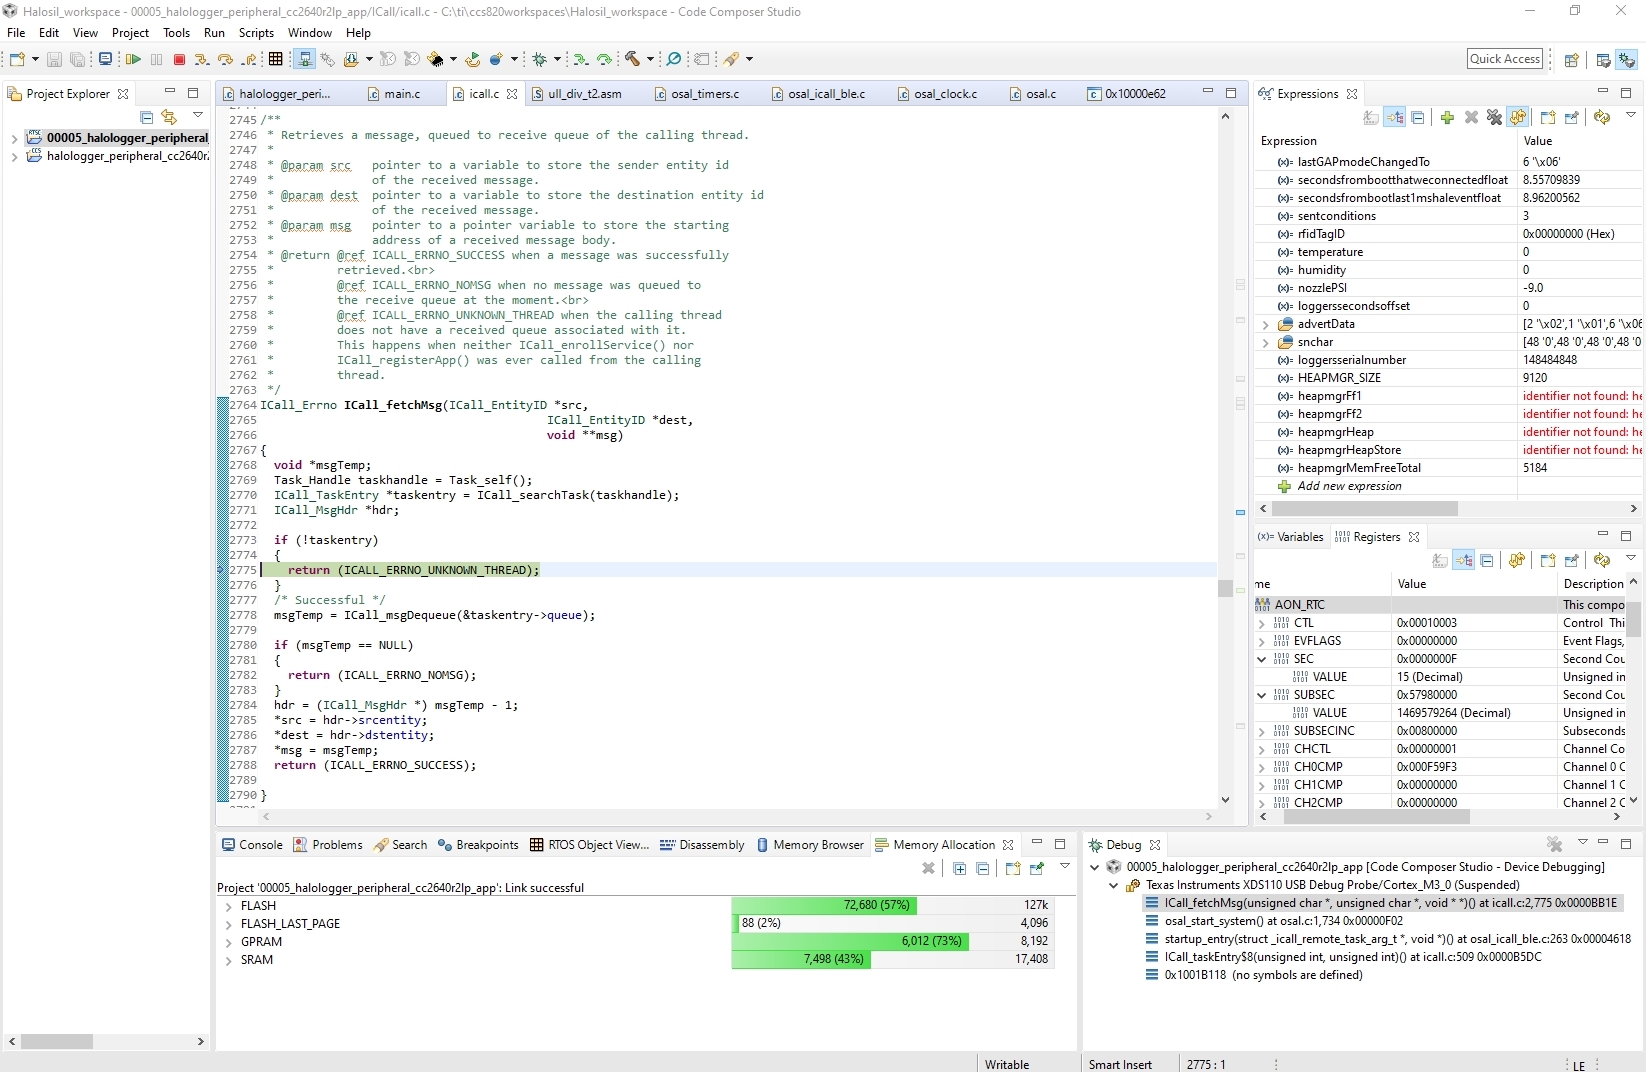The height and width of the screenshot is (1072, 1646).
Task: Switch to the osal_timers.c editor tab
Action: click(705, 94)
